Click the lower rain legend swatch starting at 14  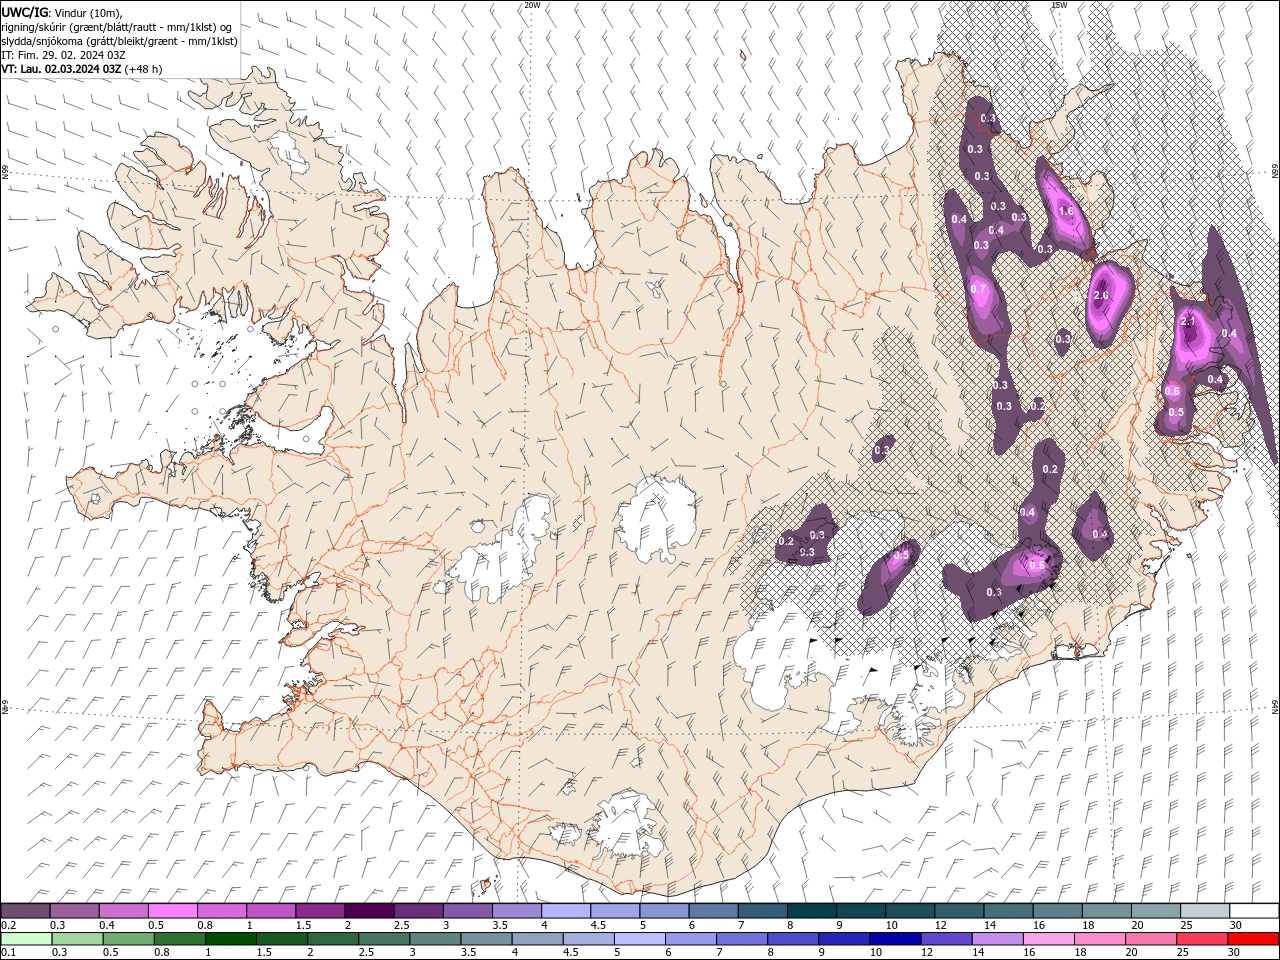[996, 939]
